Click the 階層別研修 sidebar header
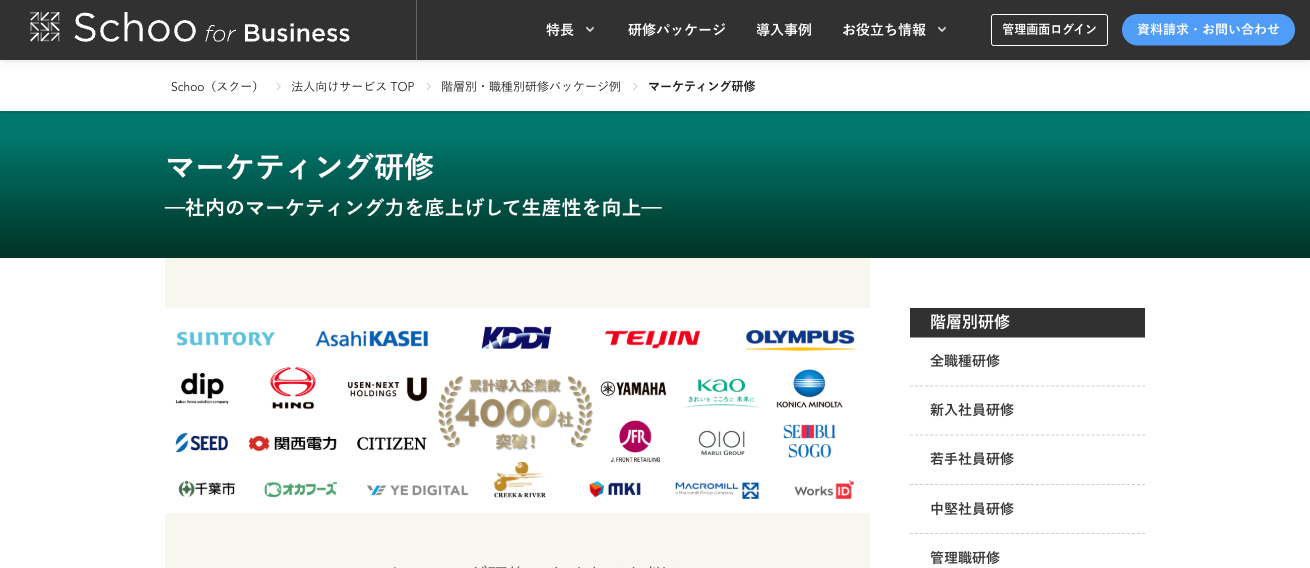1310x568 pixels. point(1027,322)
